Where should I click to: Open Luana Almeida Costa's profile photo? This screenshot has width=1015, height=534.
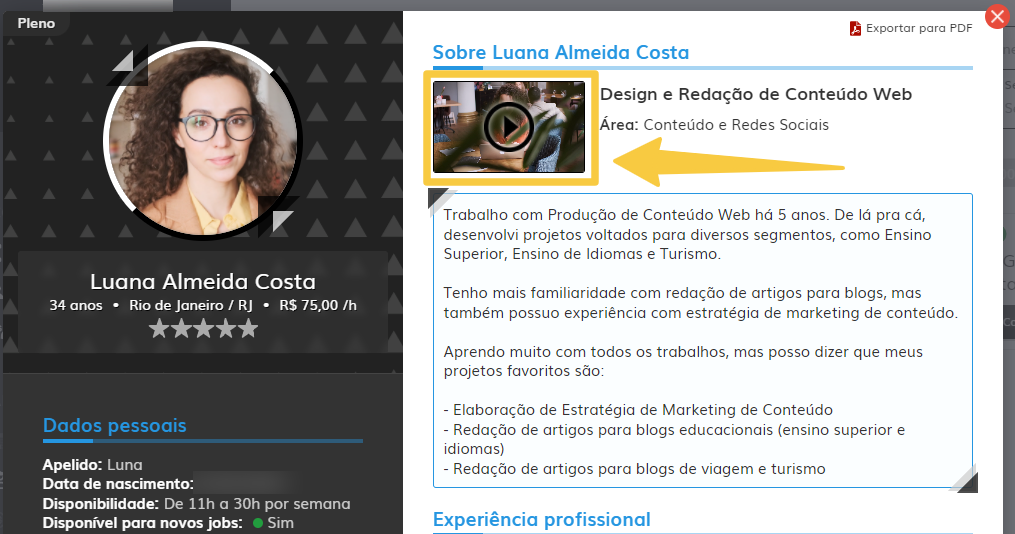click(203, 140)
